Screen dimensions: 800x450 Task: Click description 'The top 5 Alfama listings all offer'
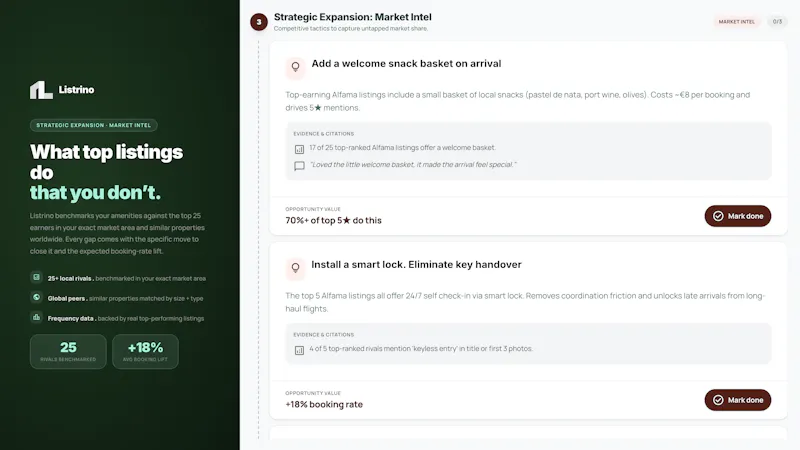[x=525, y=302]
